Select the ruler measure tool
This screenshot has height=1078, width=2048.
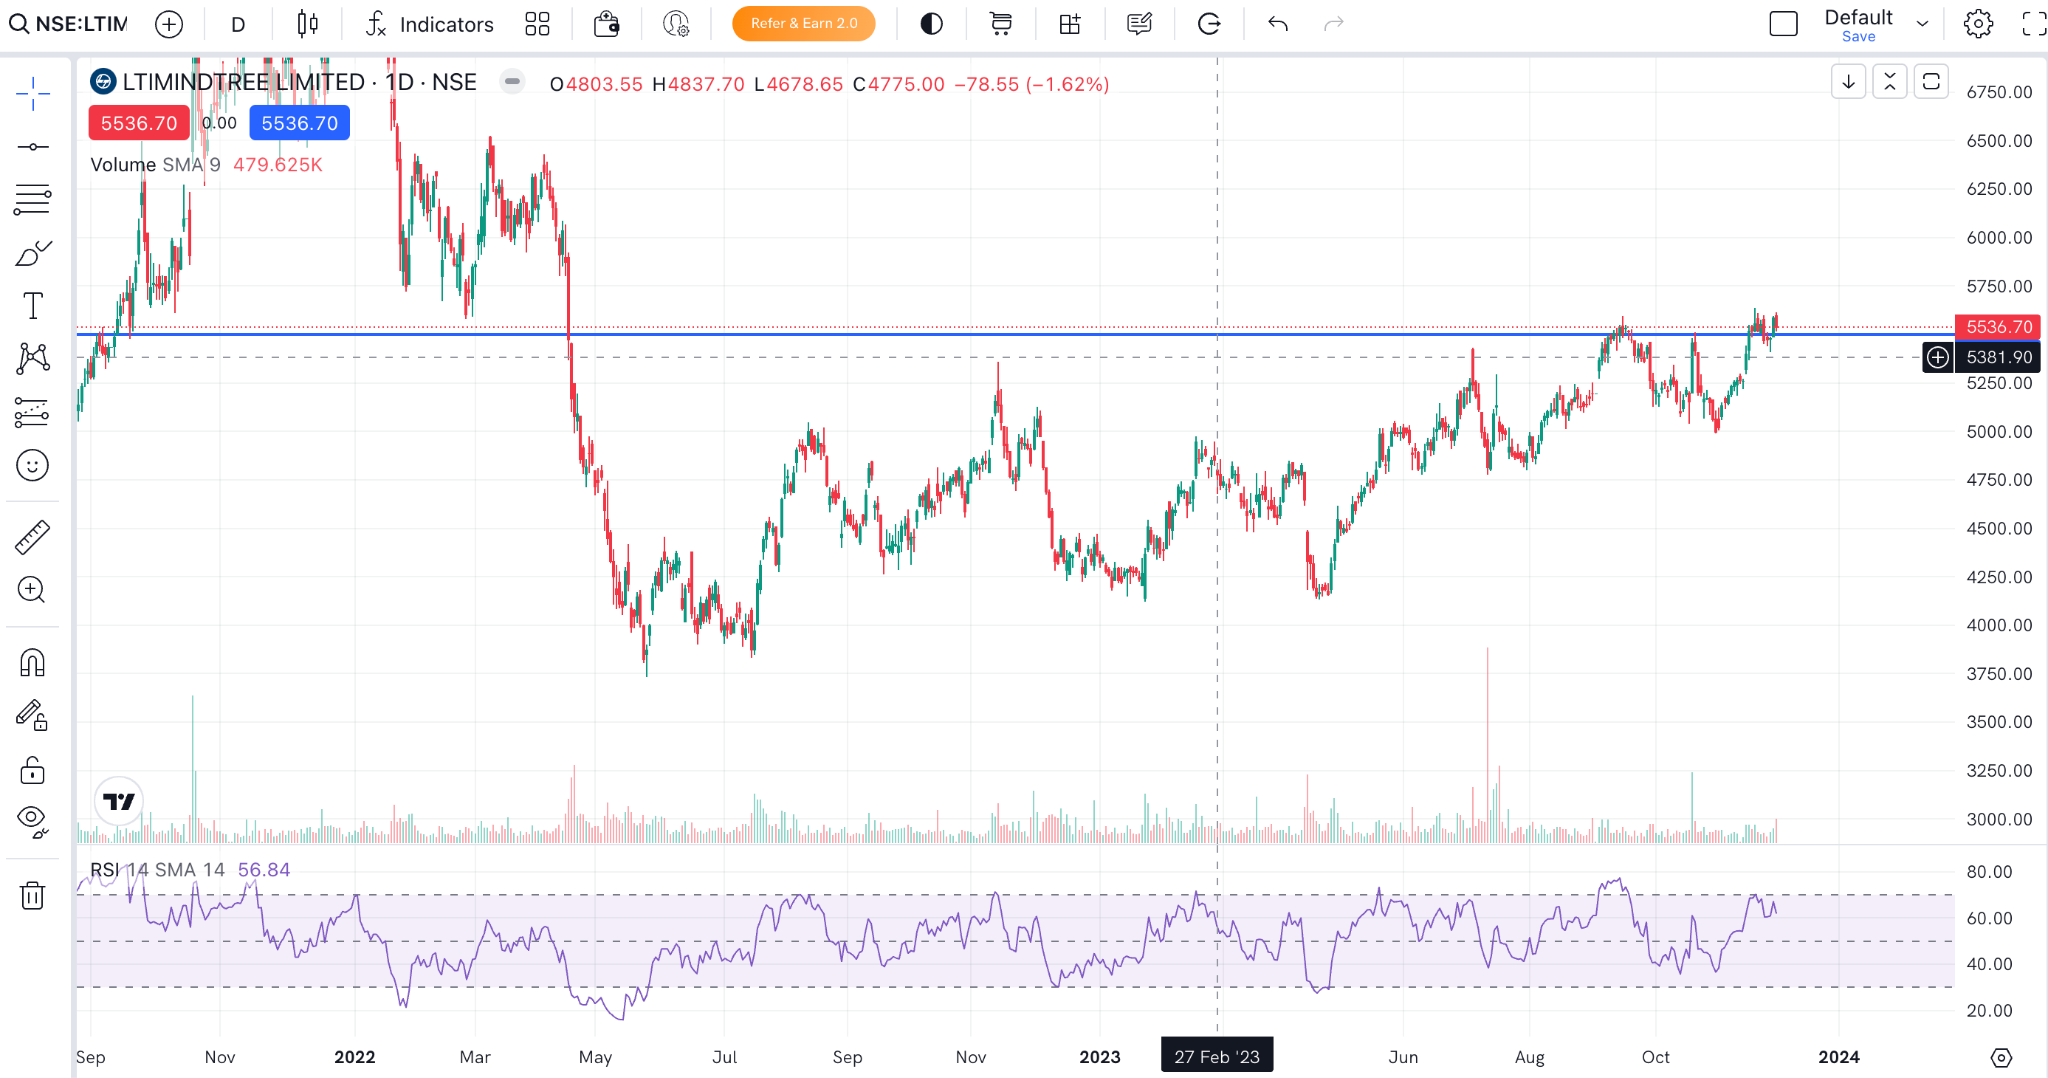32,537
